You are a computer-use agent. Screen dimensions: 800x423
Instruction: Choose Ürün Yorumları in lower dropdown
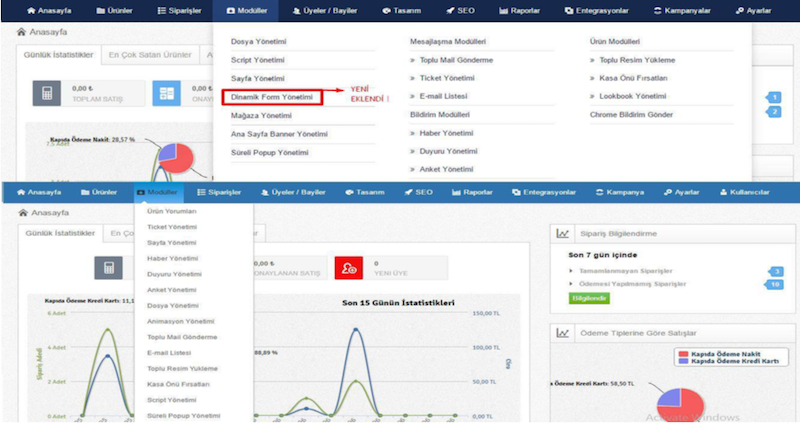pyautogui.click(x=171, y=211)
